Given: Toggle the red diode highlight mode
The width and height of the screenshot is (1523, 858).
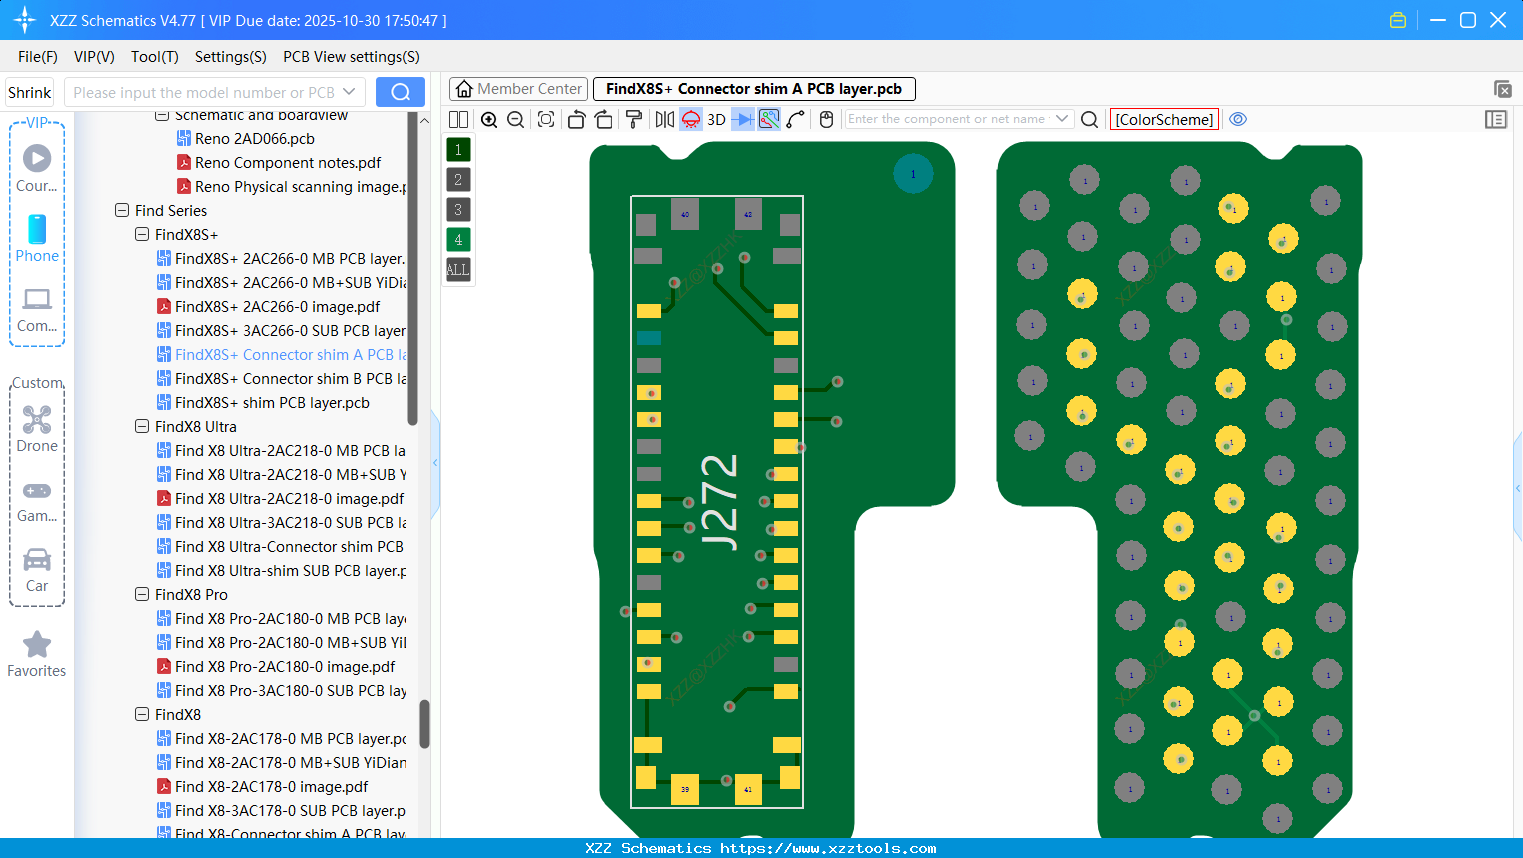Looking at the screenshot, I should pos(690,119).
